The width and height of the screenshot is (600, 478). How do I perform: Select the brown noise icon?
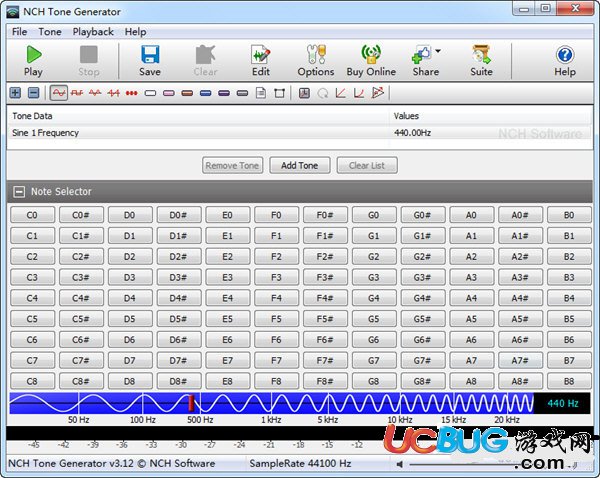pyautogui.click(x=187, y=93)
